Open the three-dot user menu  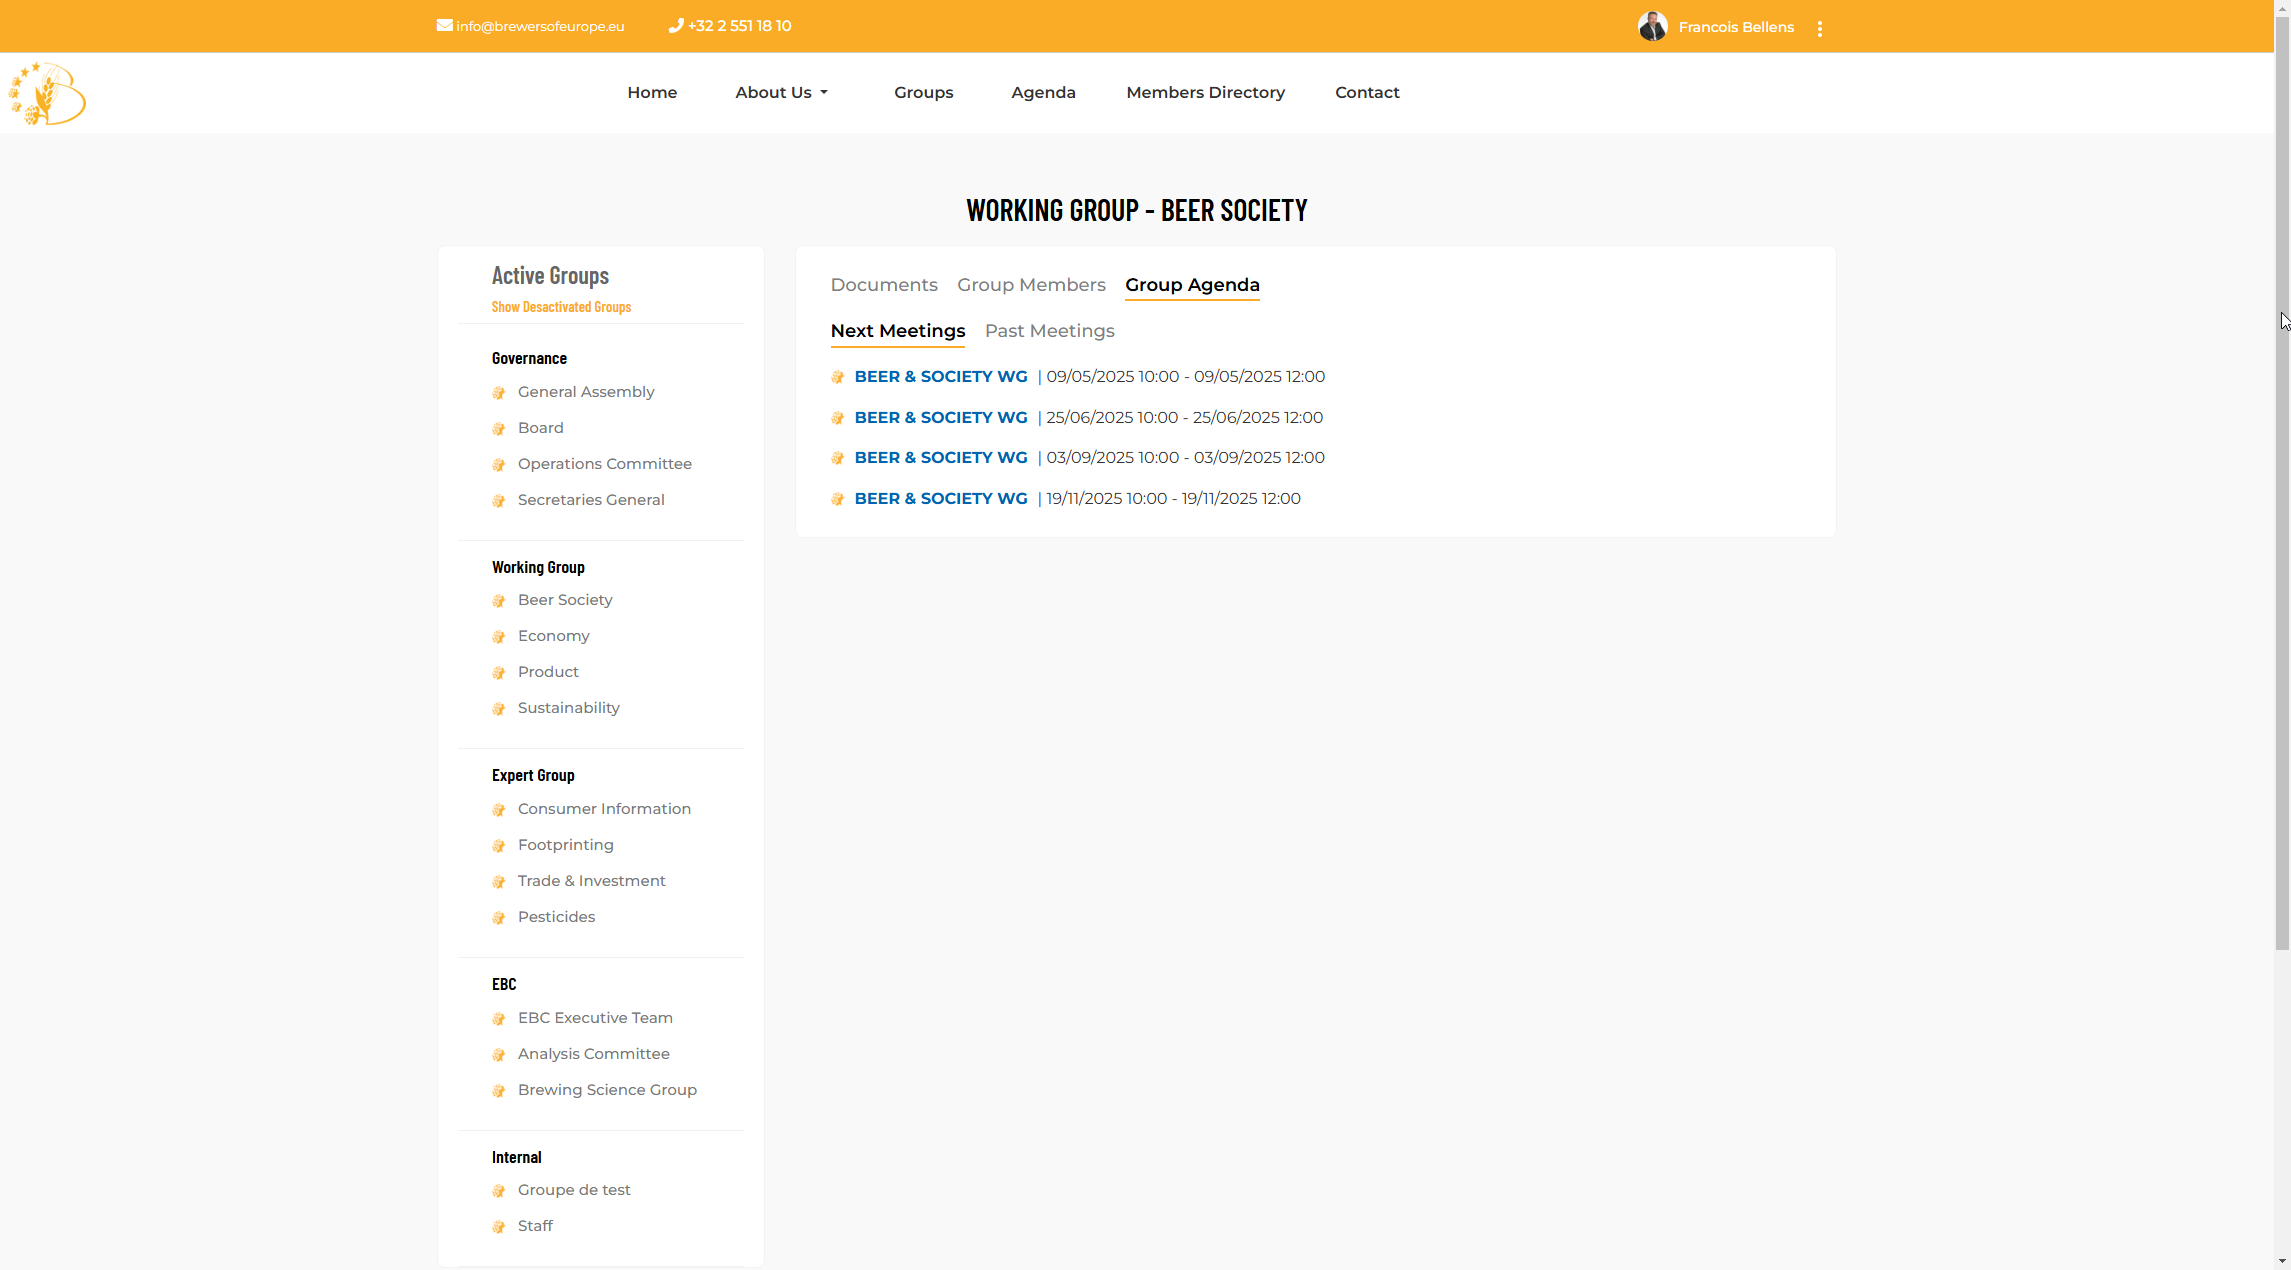(1819, 28)
